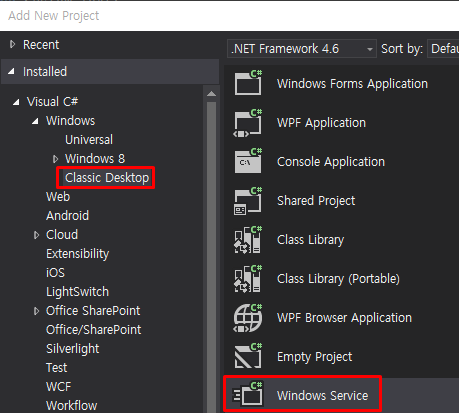Select the Installed category
The height and width of the screenshot is (413, 459).
click(x=45, y=71)
